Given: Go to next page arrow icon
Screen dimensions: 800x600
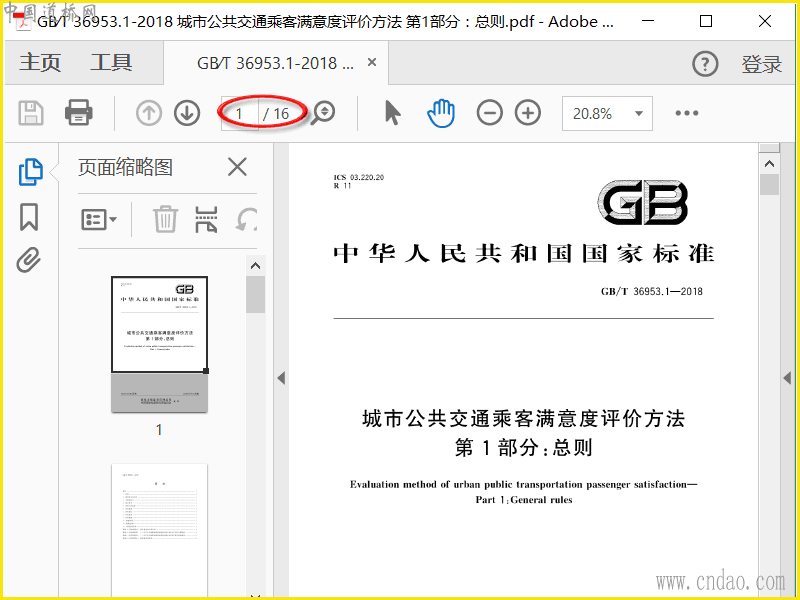Looking at the screenshot, I should coord(187,113).
